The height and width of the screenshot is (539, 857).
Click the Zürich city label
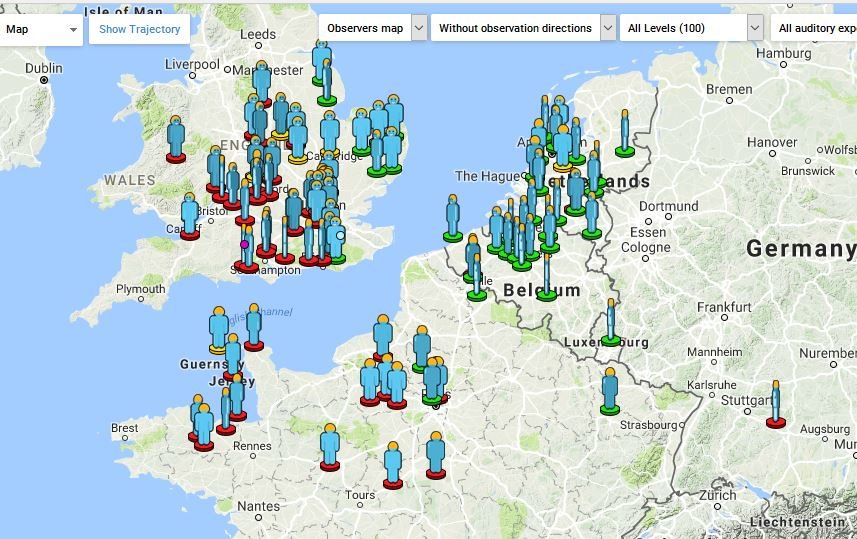click(718, 495)
